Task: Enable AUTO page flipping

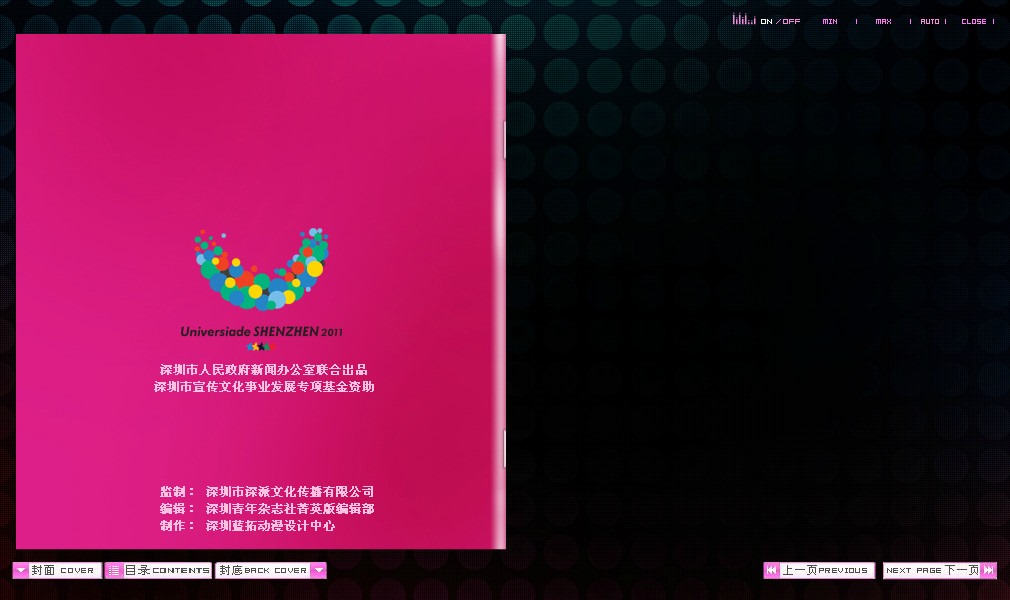Action: 929,21
